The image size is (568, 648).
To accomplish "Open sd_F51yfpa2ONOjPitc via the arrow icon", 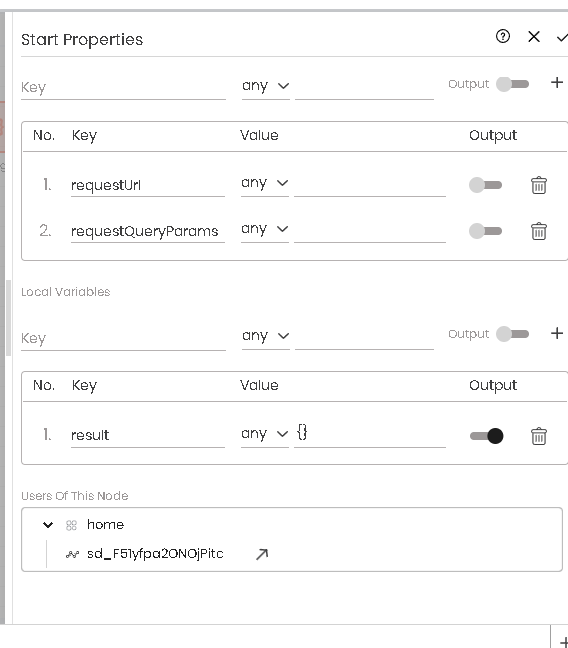I will 262,554.
